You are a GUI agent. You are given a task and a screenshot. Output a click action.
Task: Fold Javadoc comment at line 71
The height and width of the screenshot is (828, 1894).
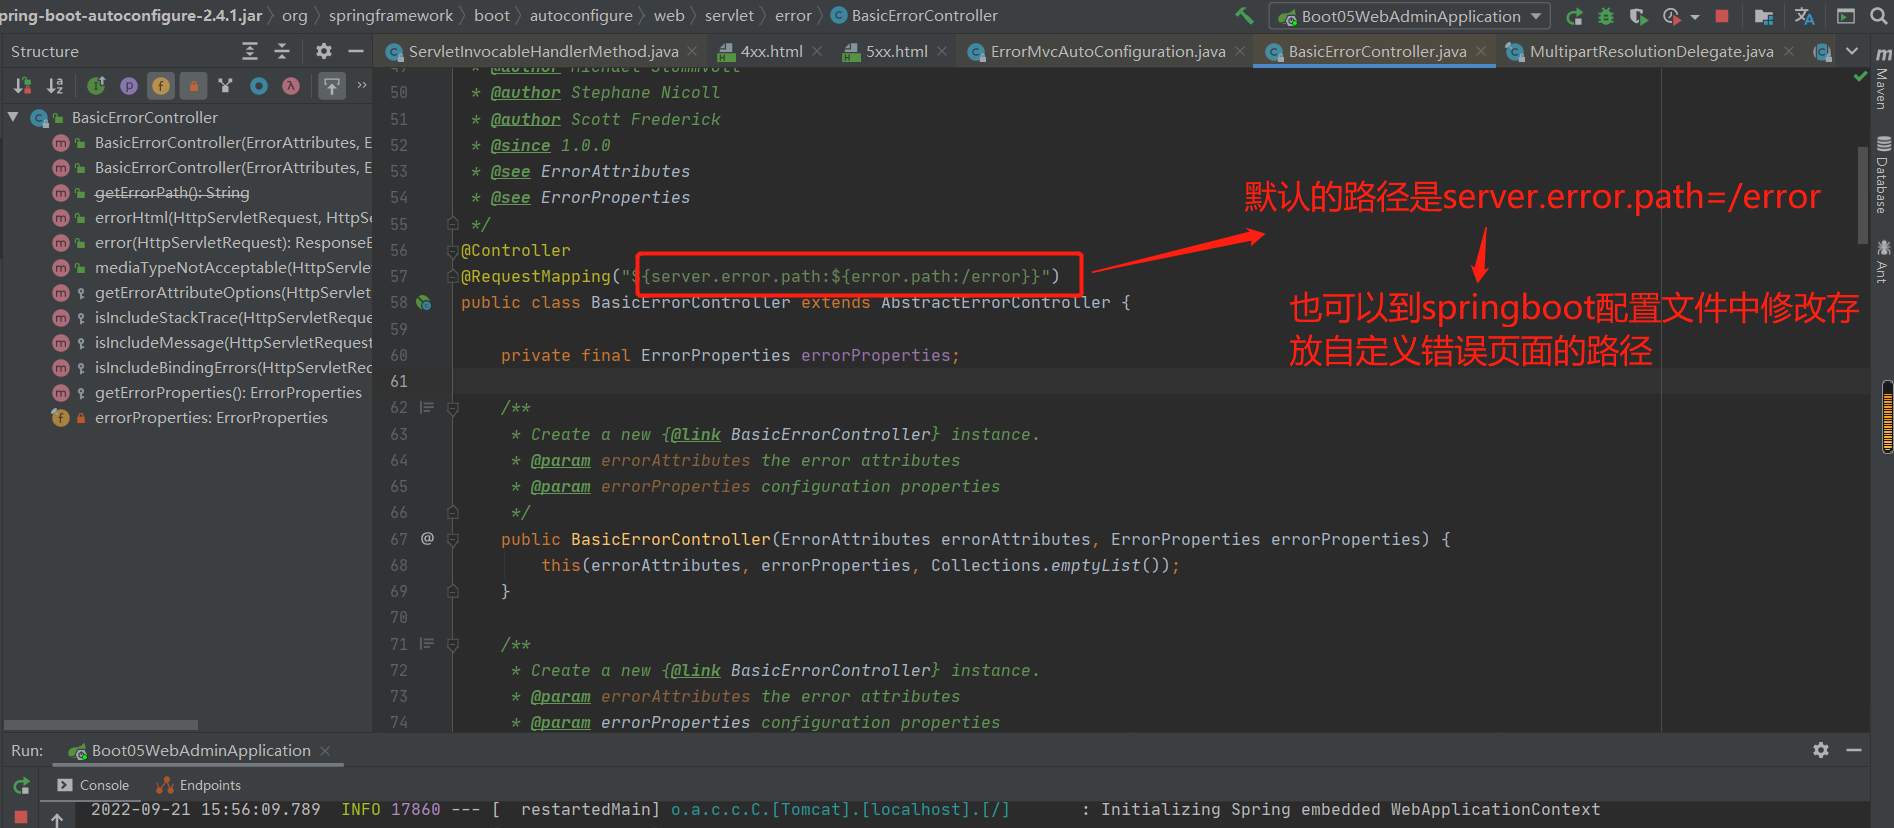tap(452, 645)
